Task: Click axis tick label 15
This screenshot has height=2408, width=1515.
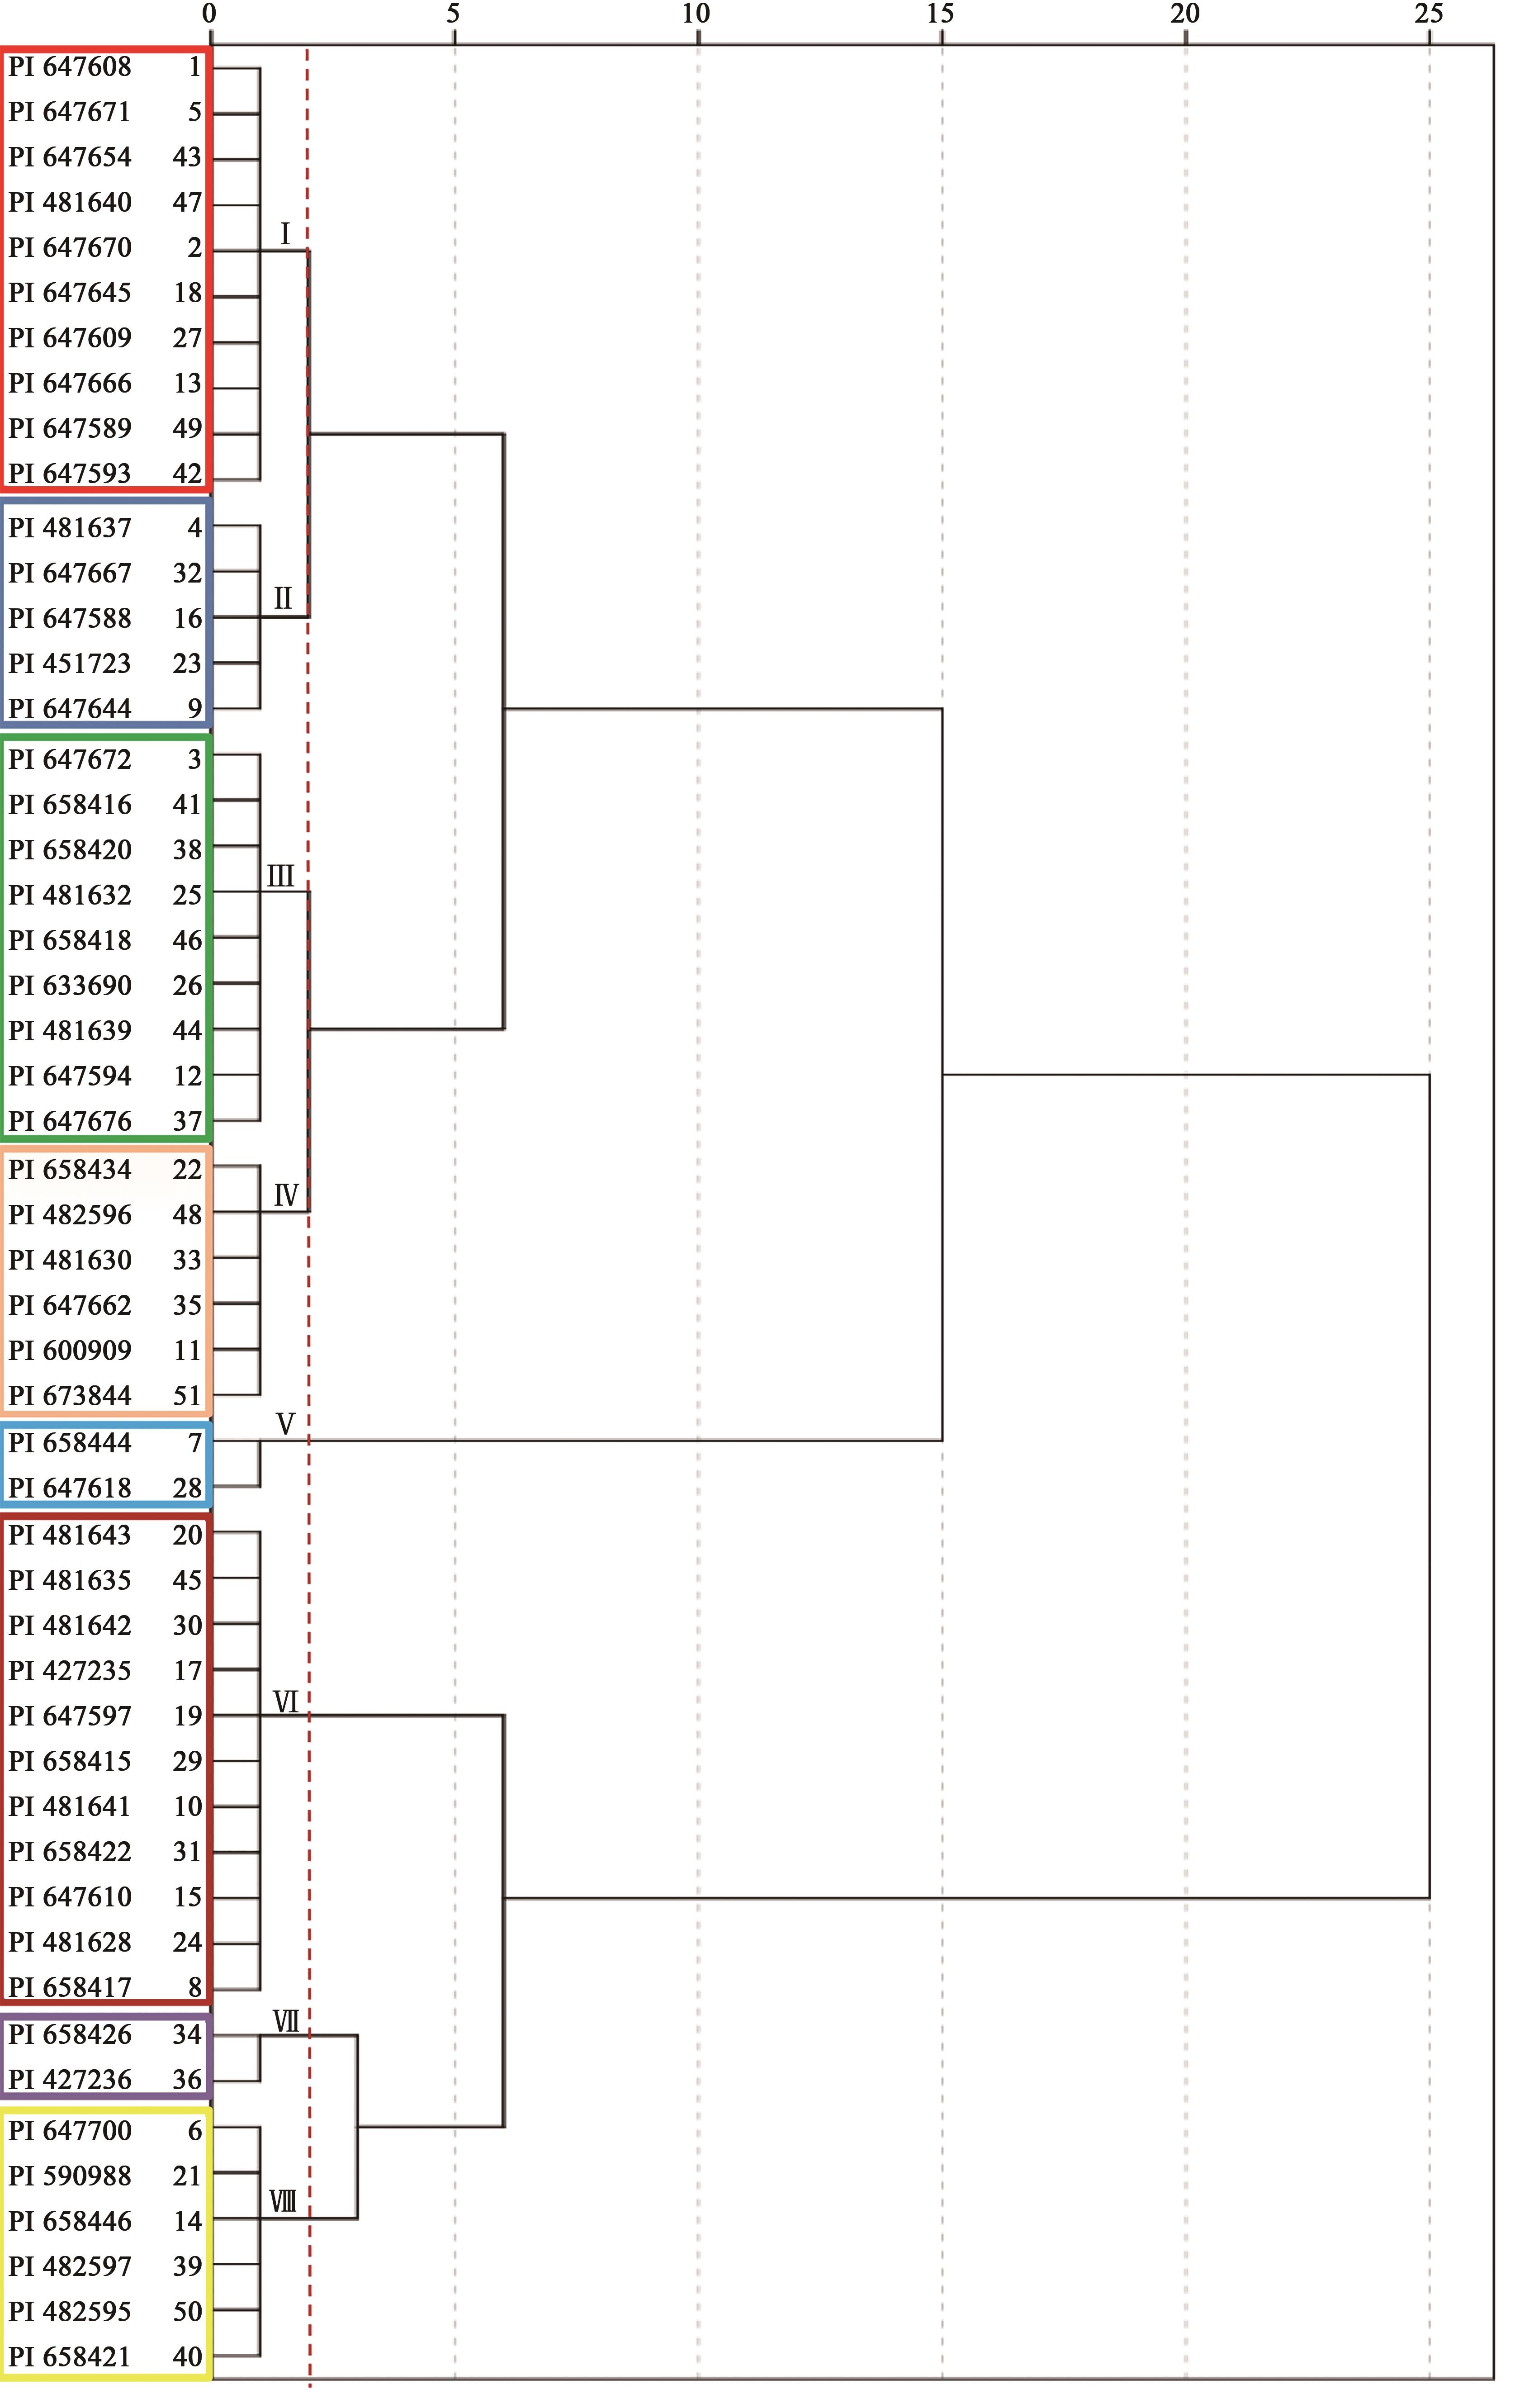Action: click(940, 14)
